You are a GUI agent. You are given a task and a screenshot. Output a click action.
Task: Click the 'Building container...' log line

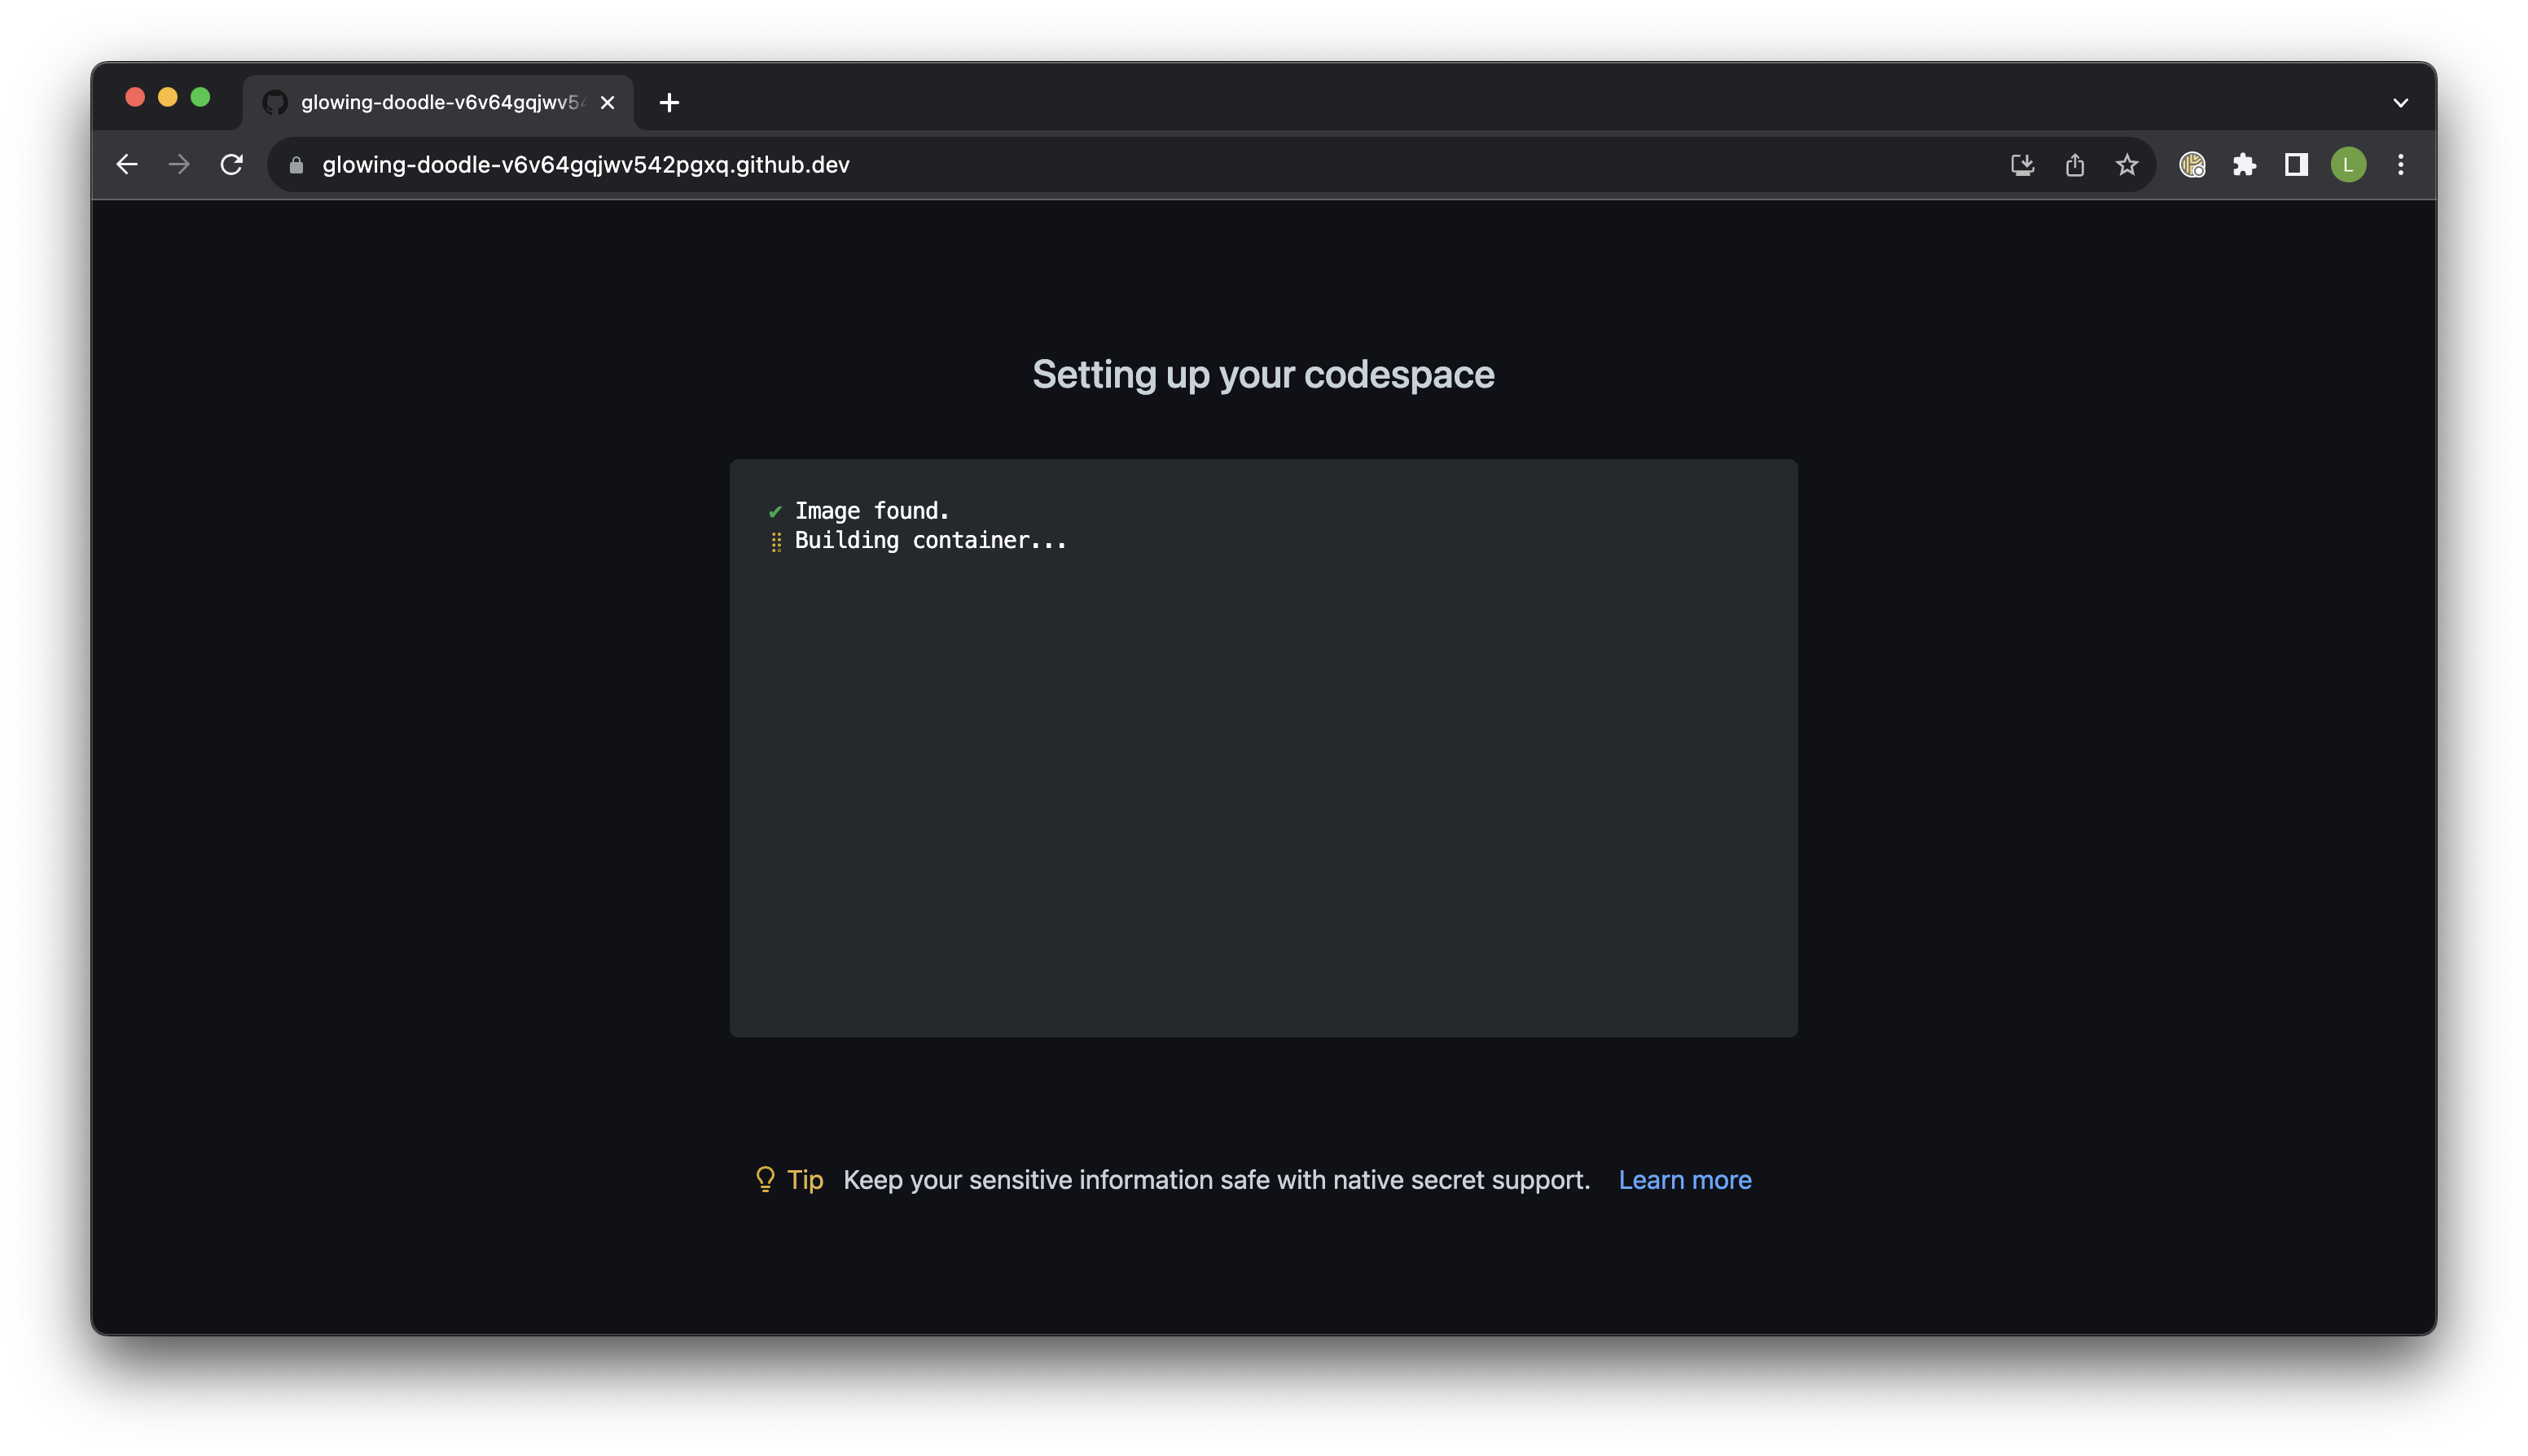930,541
